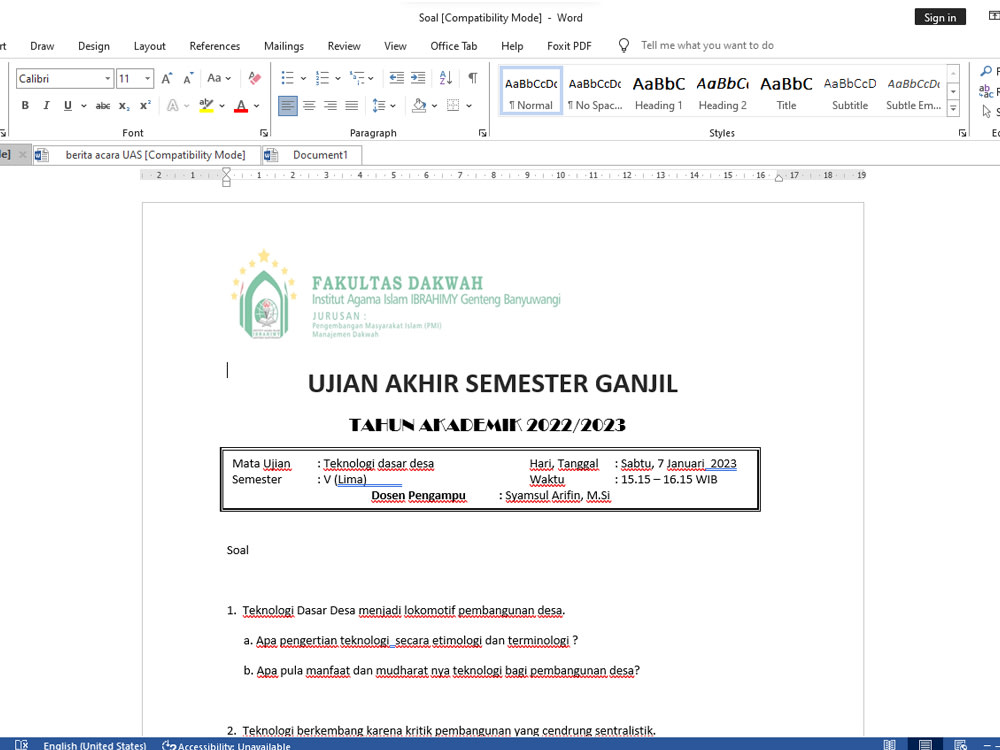
Task: Open text effects icon
Action: click(172, 105)
